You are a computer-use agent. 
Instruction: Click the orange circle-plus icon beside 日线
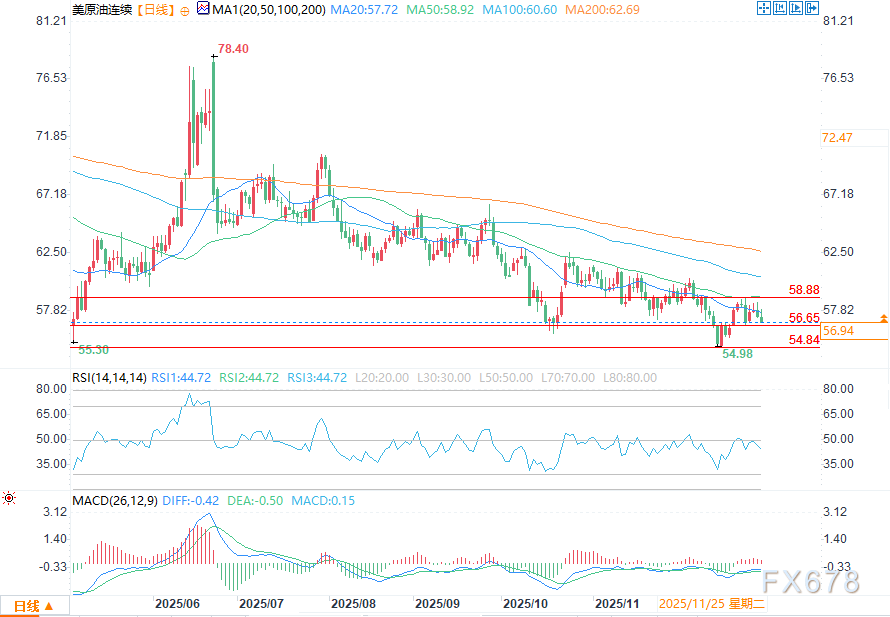click(x=186, y=9)
